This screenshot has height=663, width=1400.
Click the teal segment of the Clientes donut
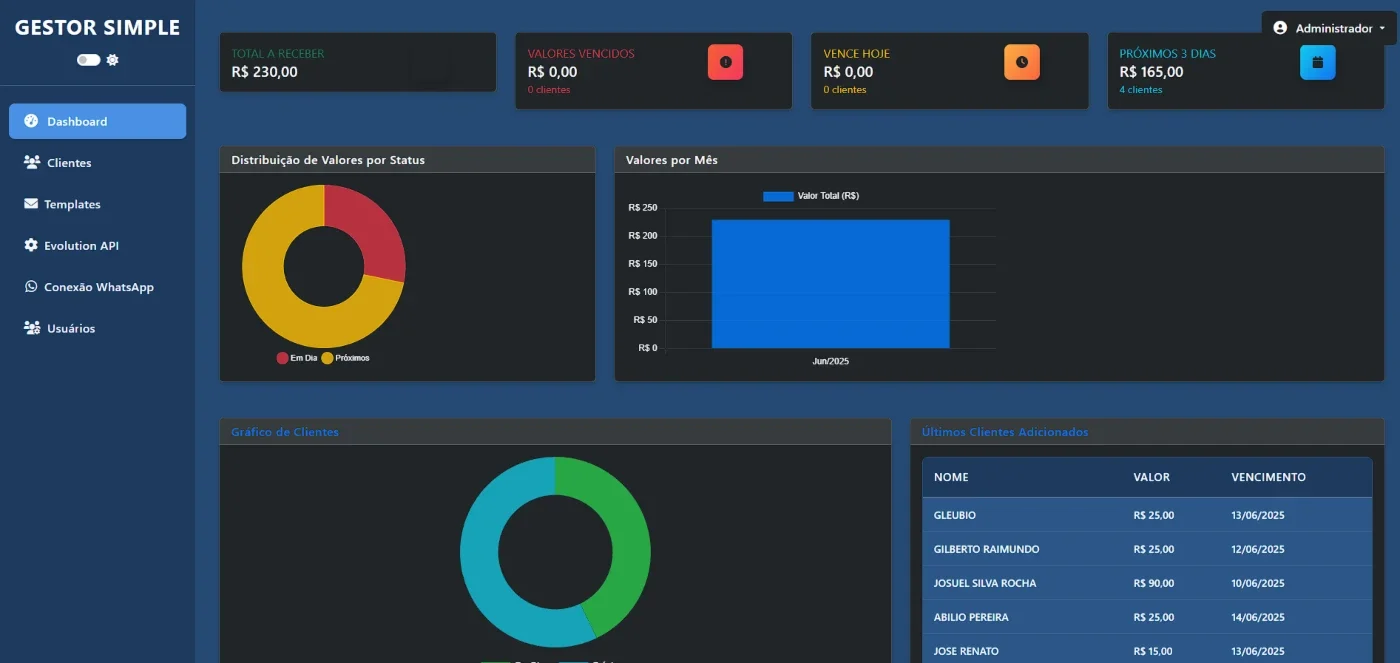pos(485,570)
